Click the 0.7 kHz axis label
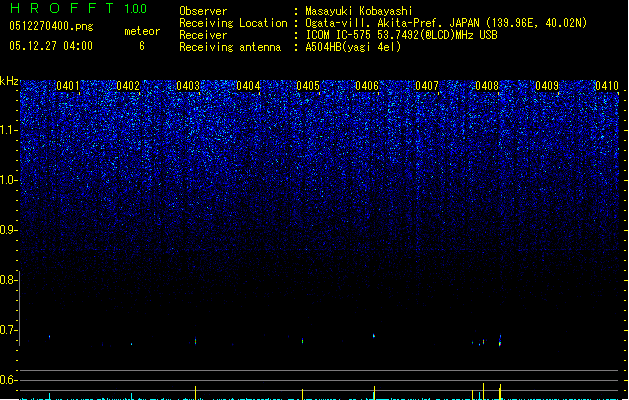The height and width of the screenshot is (400, 629). (8, 330)
